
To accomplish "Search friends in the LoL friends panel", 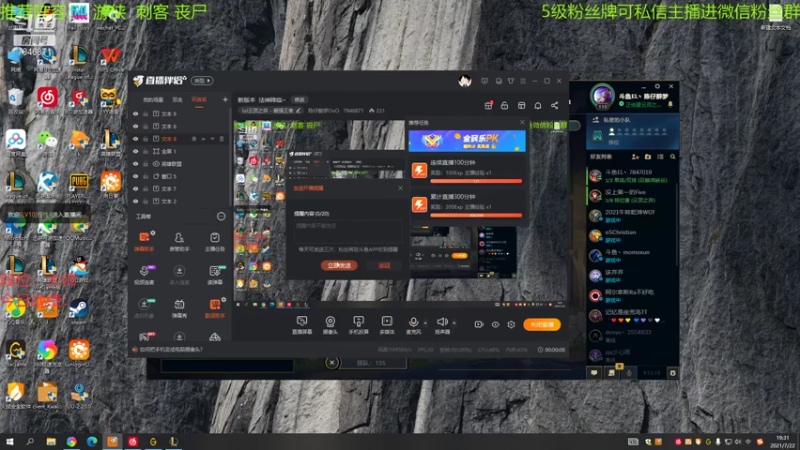I will pos(672,157).
